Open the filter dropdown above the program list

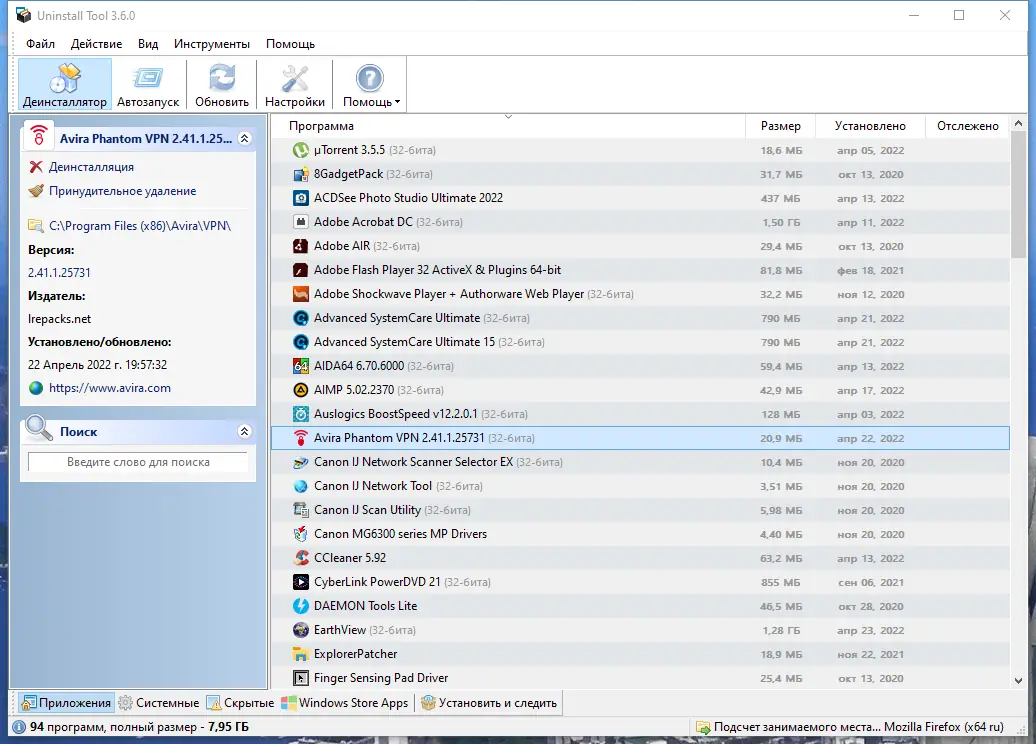509,117
